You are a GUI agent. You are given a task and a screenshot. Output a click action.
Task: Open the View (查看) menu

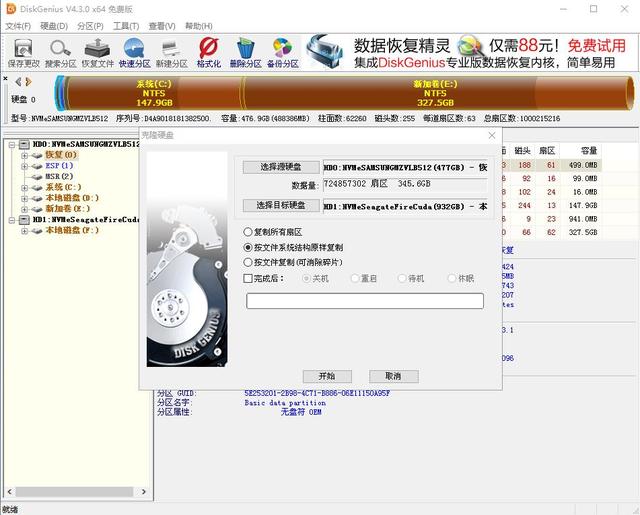pyautogui.click(x=162, y=26)
